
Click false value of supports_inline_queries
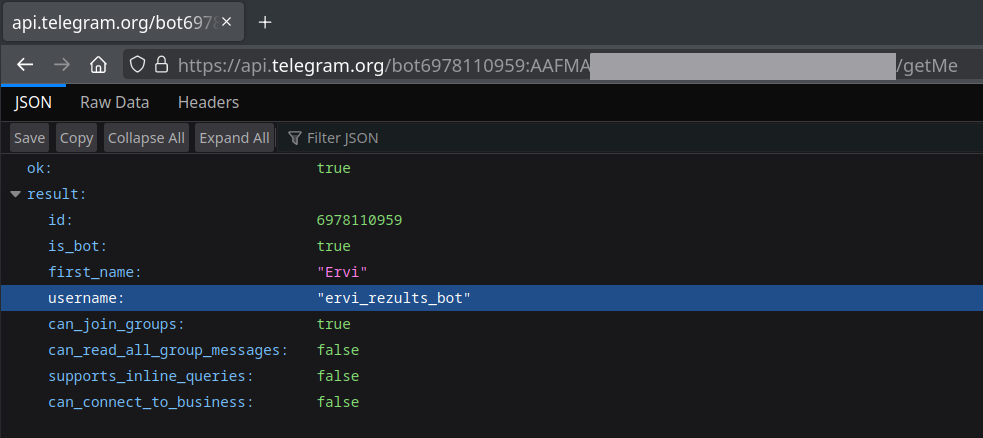pyautogui.click(x=338, y=376)
